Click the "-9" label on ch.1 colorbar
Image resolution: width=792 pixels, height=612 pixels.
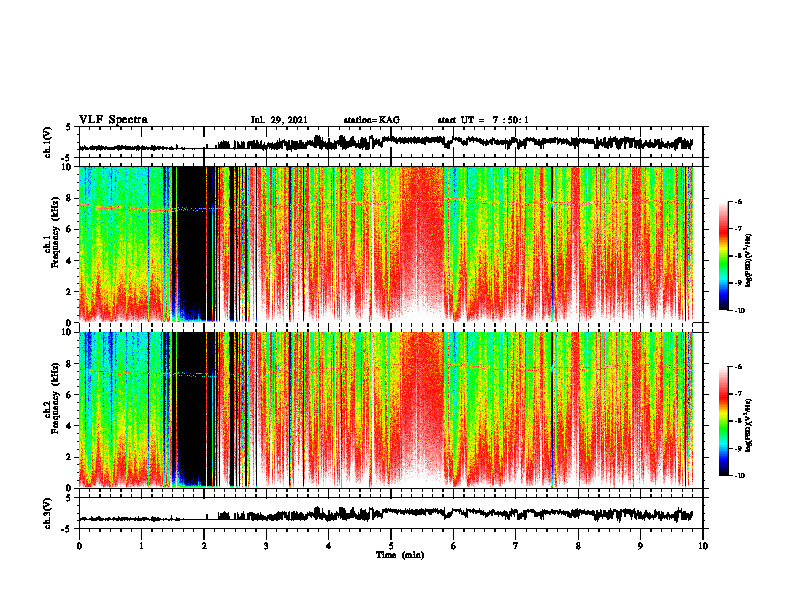click(x=740, y=283)
